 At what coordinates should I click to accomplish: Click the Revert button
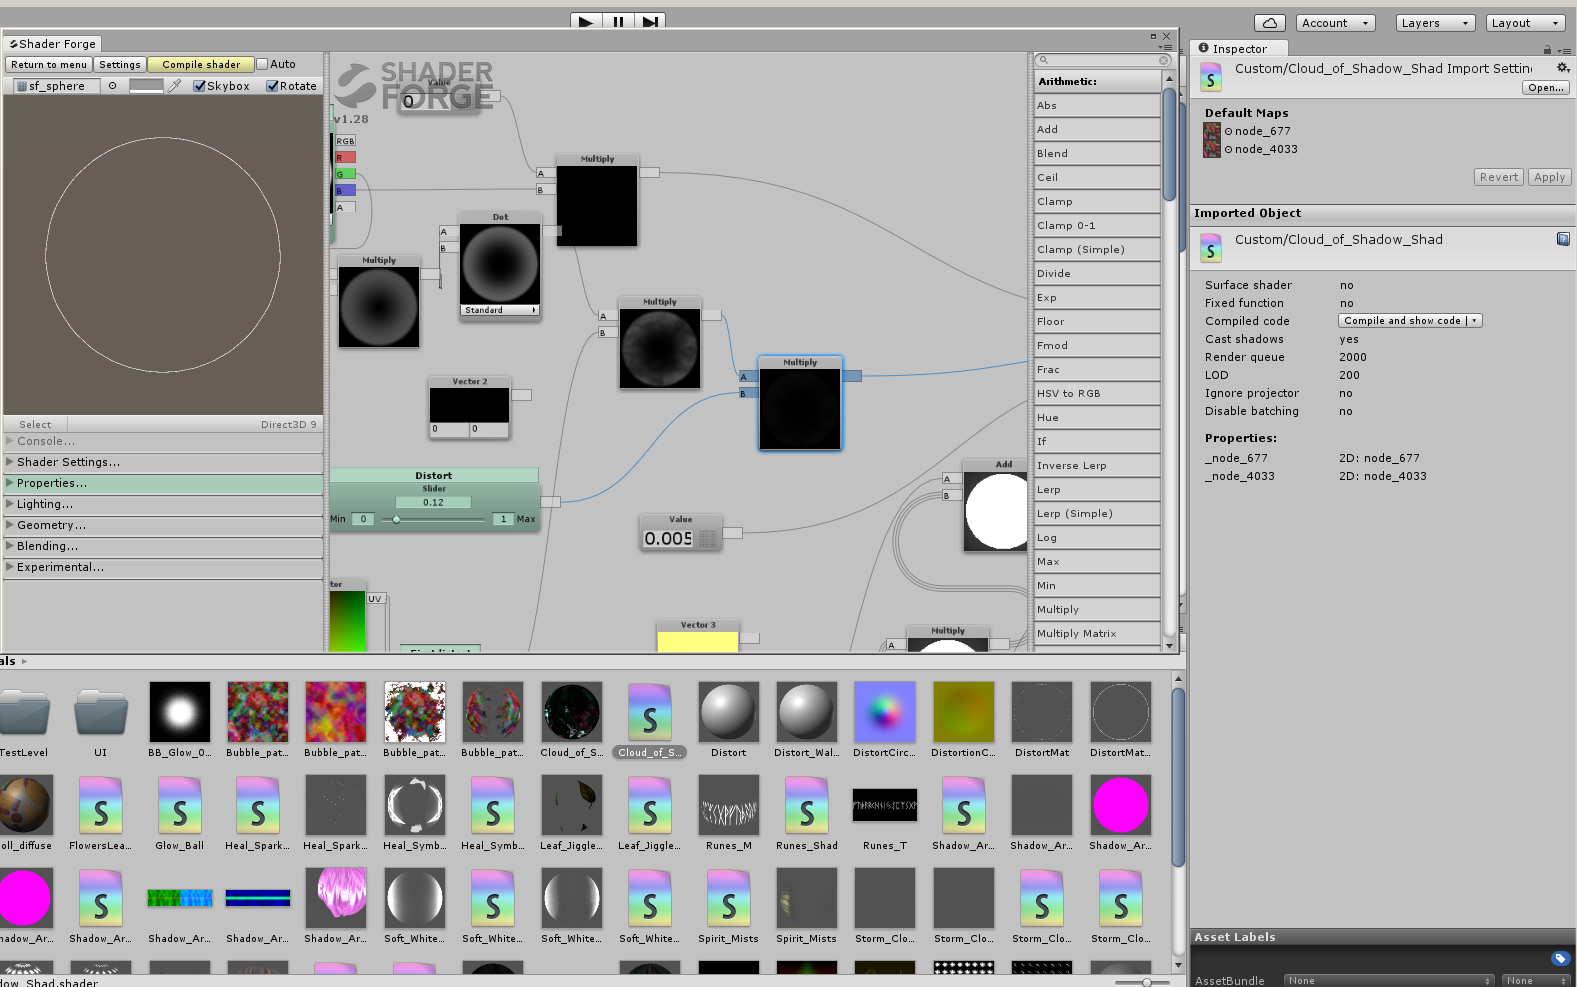pos(1499,177)
